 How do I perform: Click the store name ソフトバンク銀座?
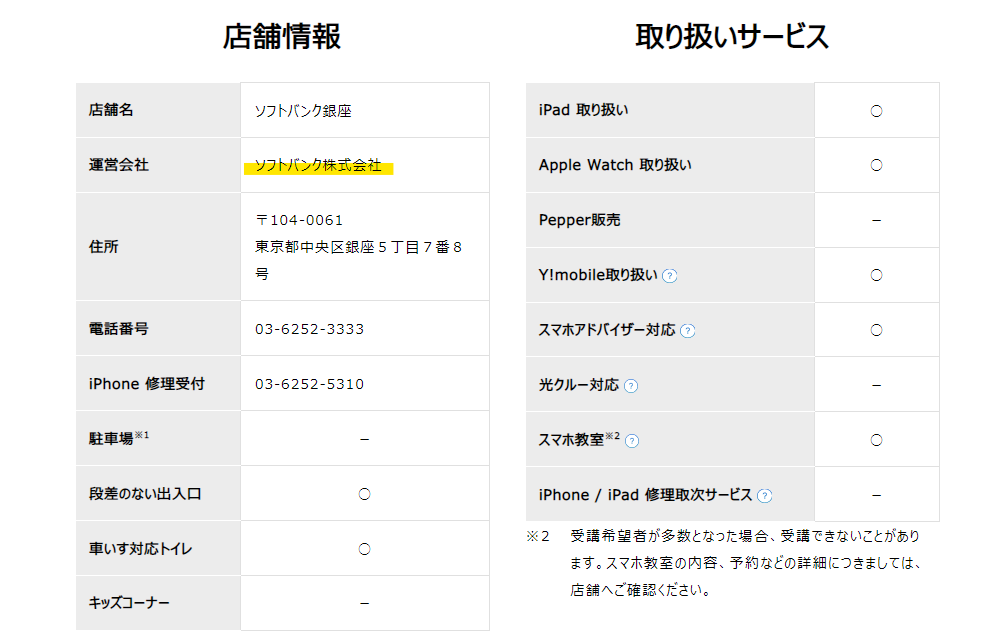point(303,111)
